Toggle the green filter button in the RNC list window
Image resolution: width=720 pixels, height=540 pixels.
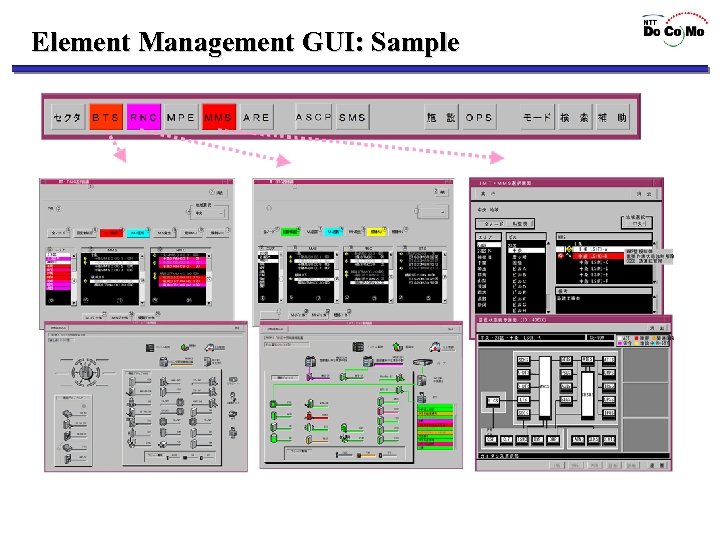(290, 231)
